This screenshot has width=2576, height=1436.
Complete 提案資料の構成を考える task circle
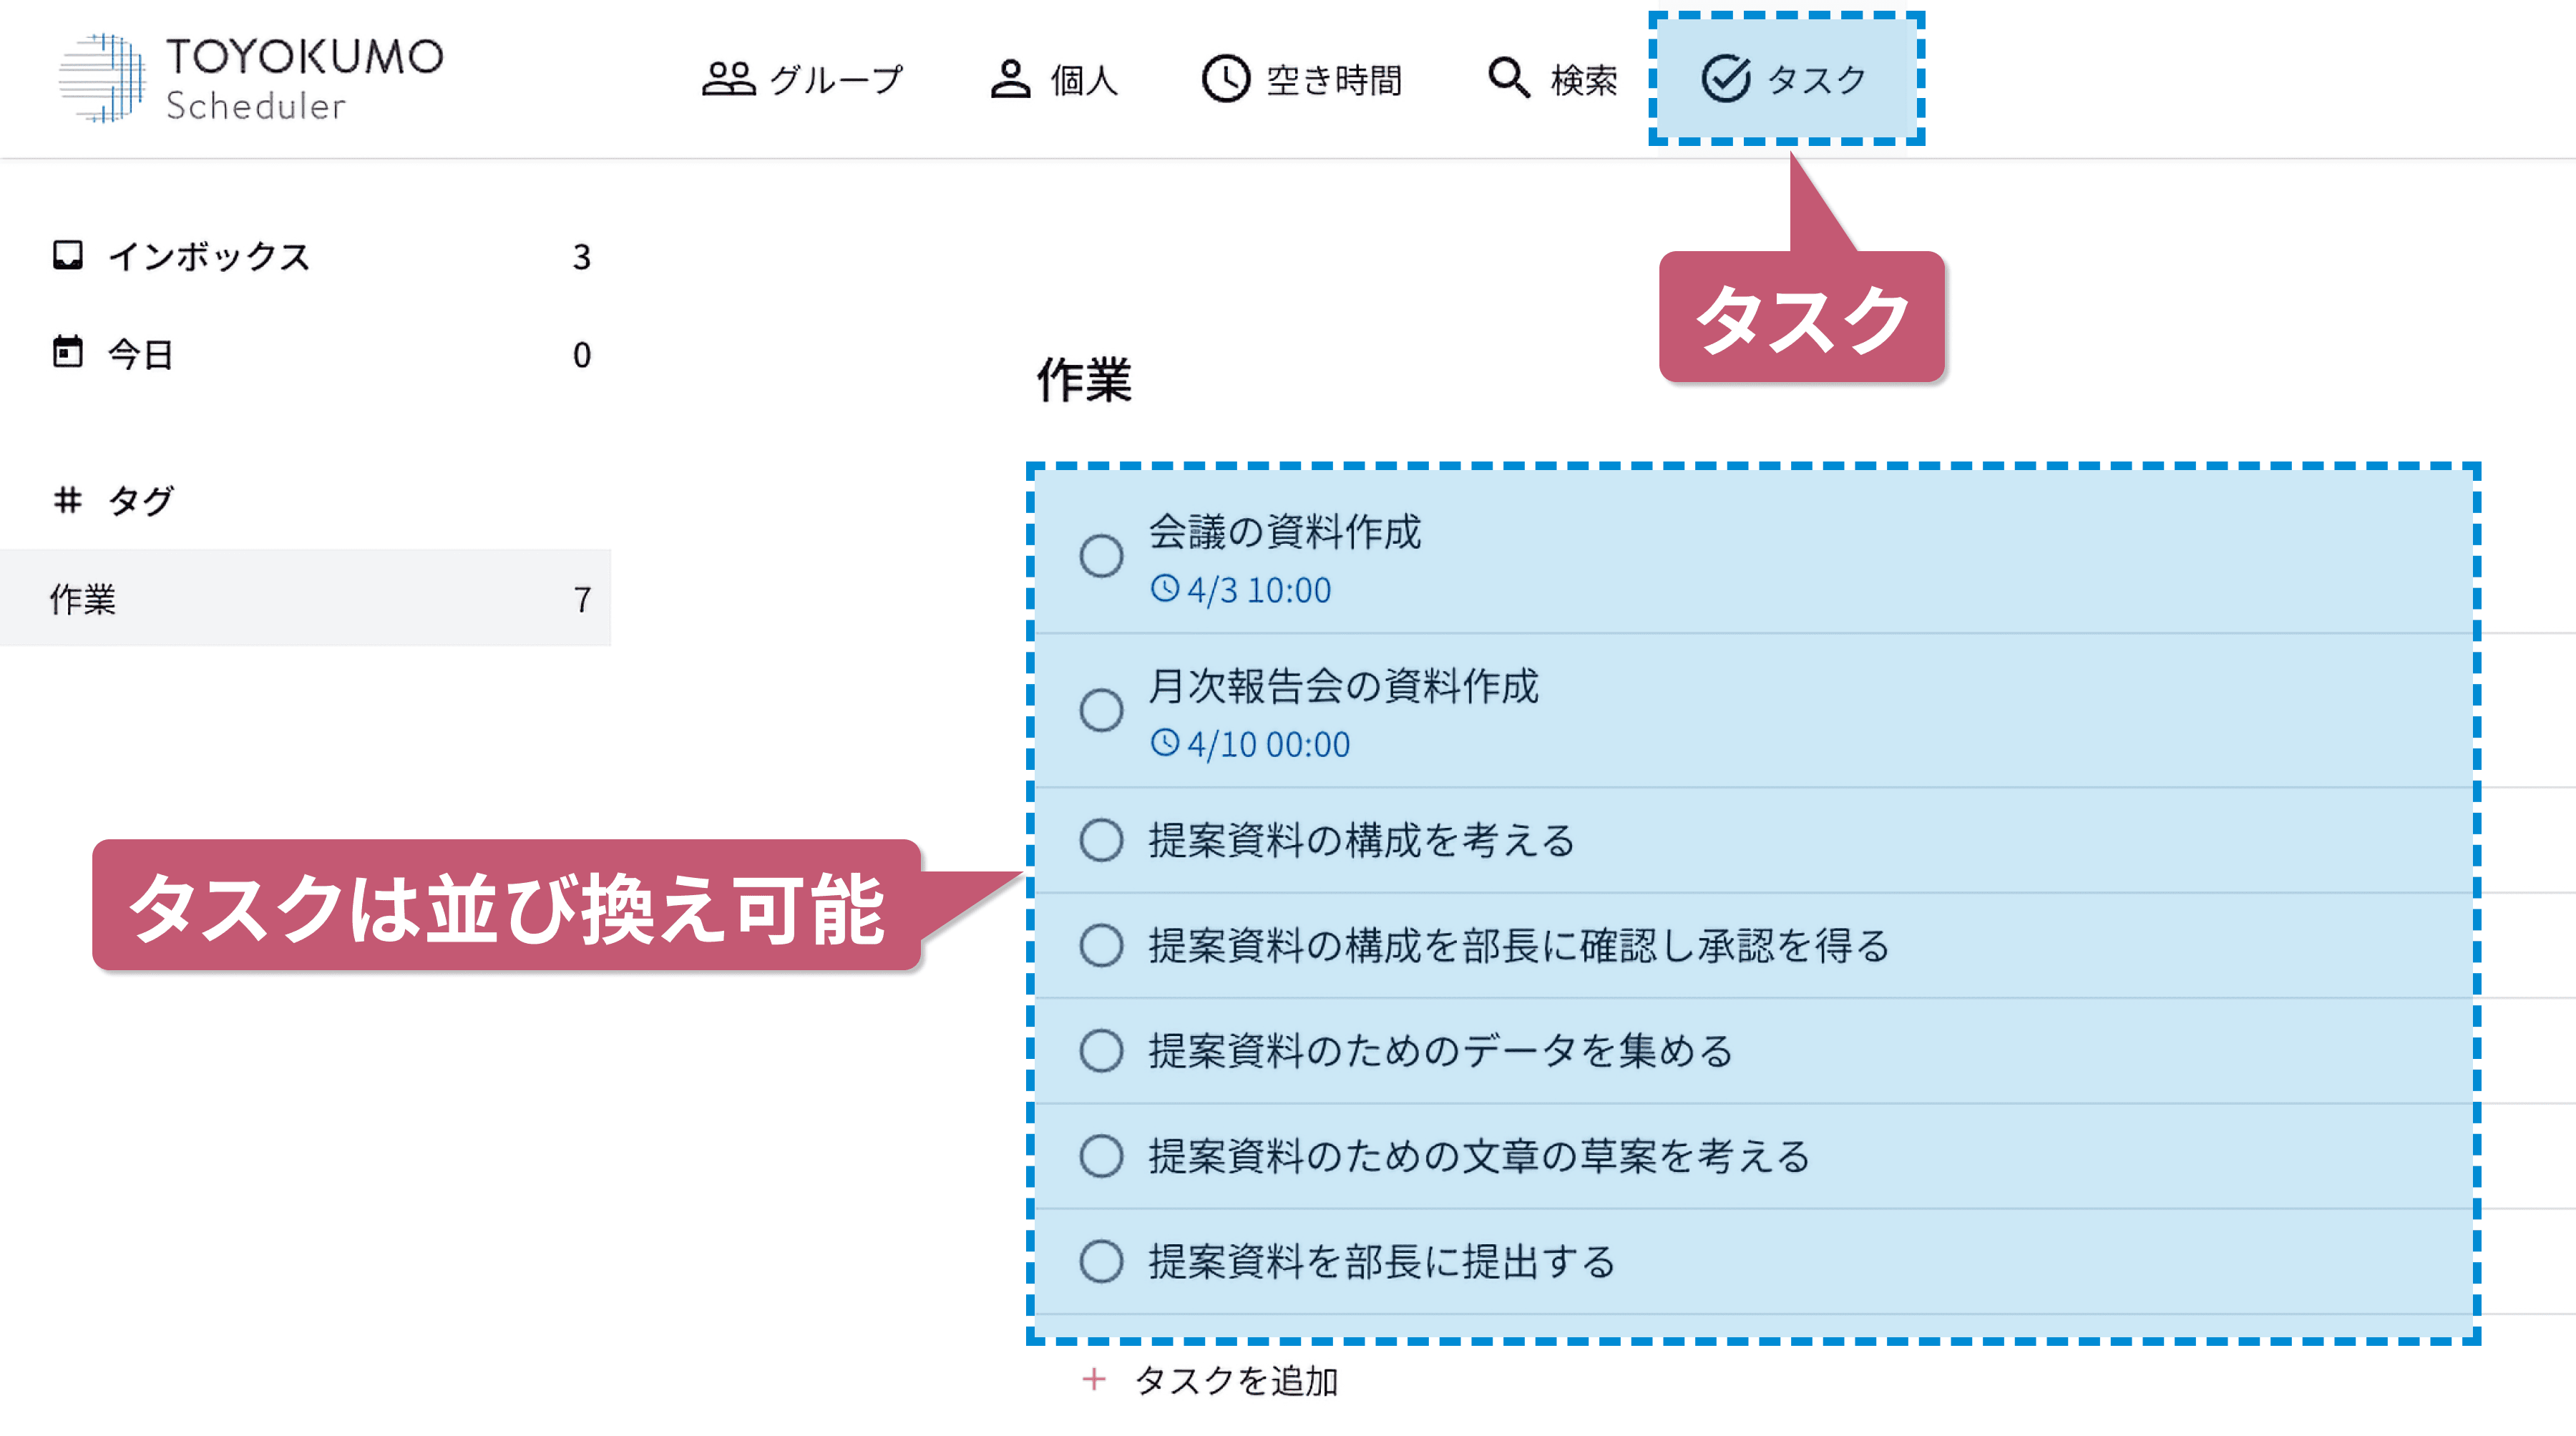[1101, 840]
